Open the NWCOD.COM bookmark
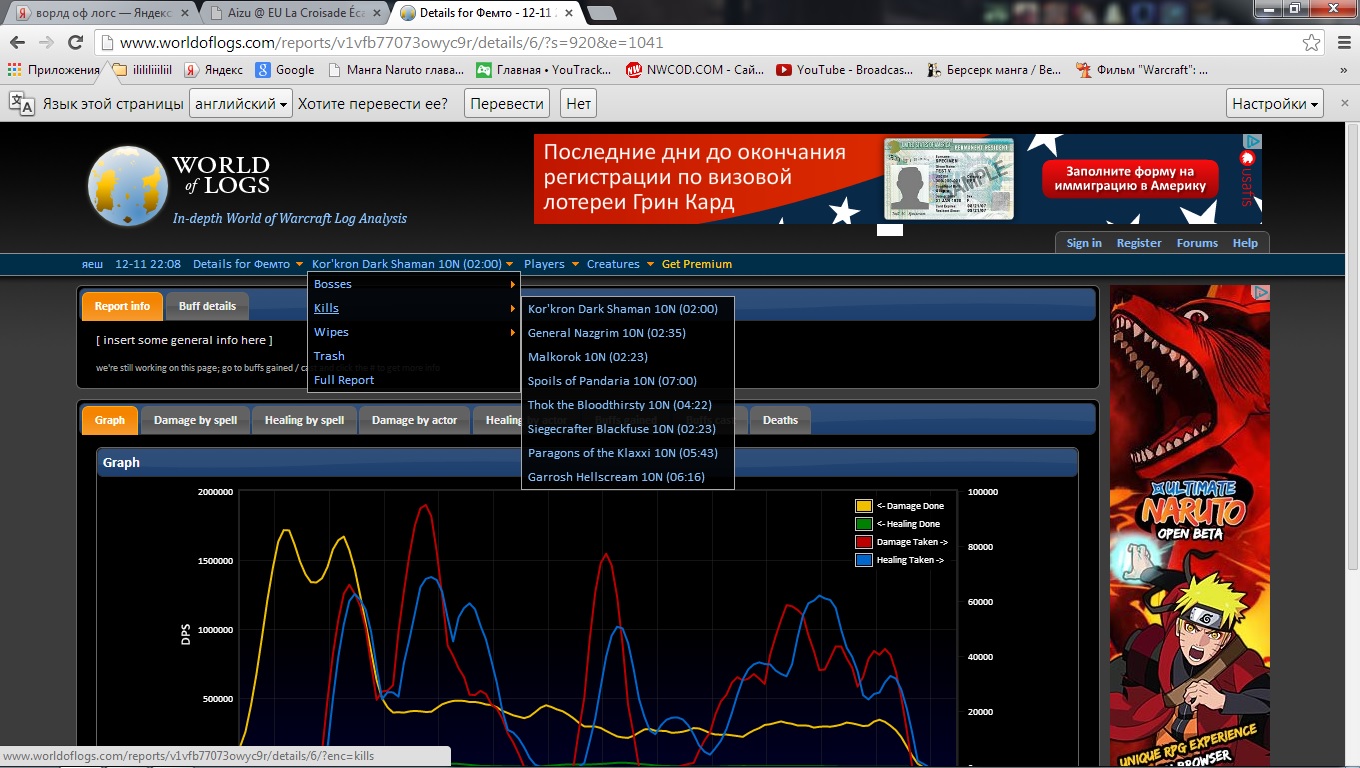 pyautogui.click(x=695, y=70)
